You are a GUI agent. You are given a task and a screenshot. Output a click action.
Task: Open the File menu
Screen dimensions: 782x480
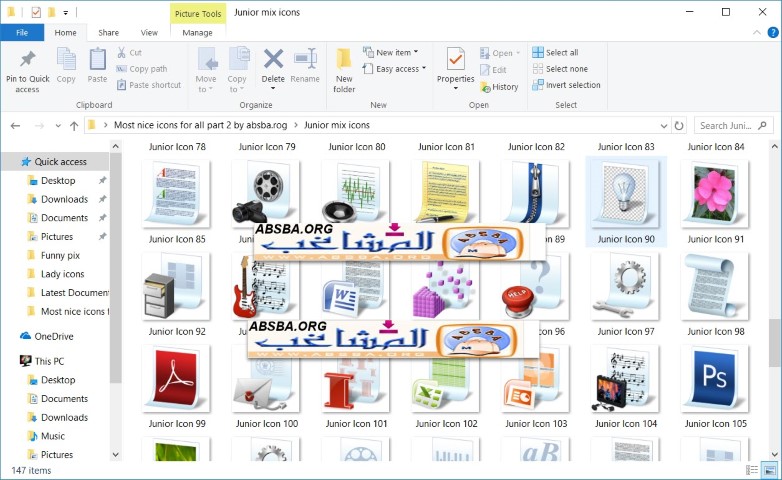(22, 32)
